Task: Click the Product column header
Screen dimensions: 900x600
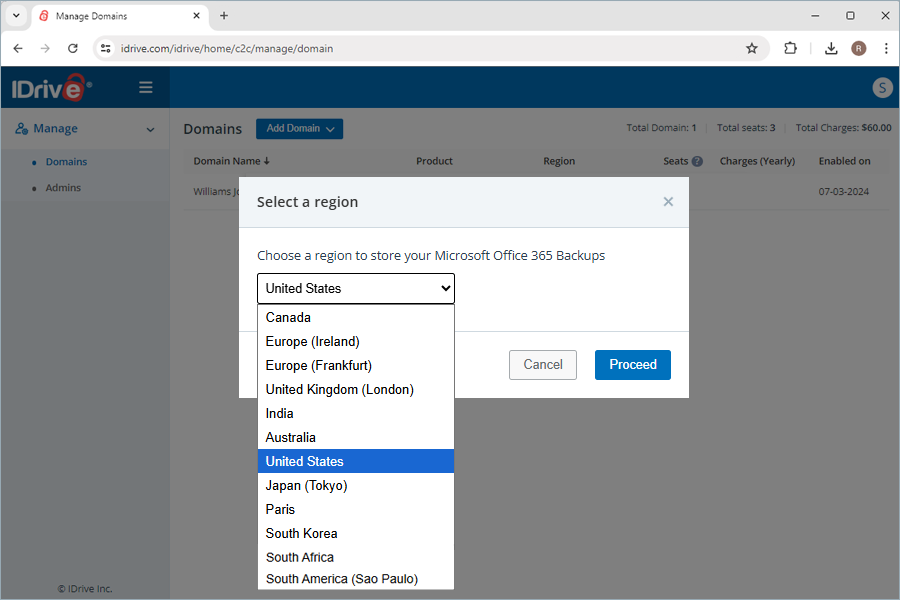Action: 434,161
